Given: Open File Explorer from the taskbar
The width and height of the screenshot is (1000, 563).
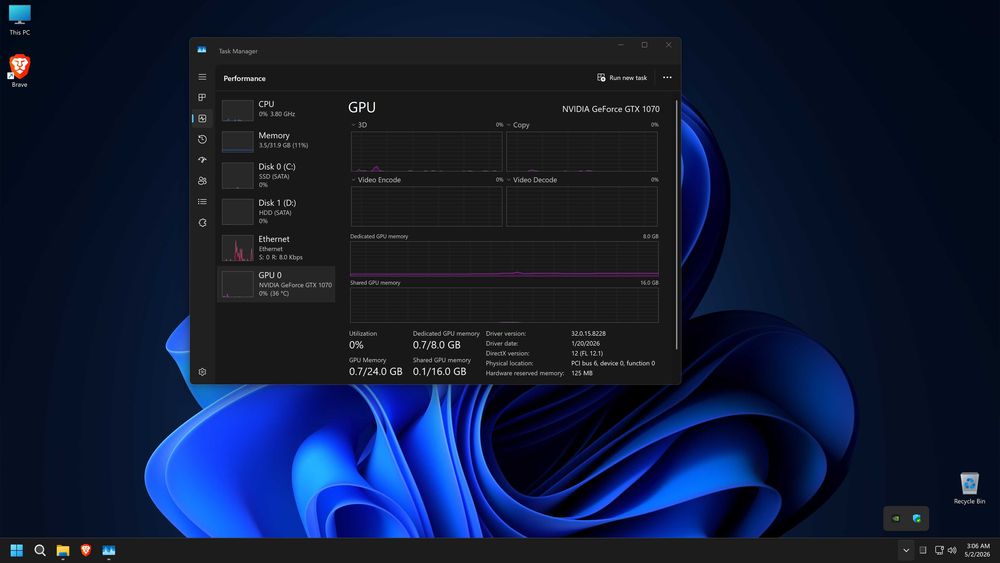Looking at the screenshot, I should pyautogui.click(x=62, y=550).
